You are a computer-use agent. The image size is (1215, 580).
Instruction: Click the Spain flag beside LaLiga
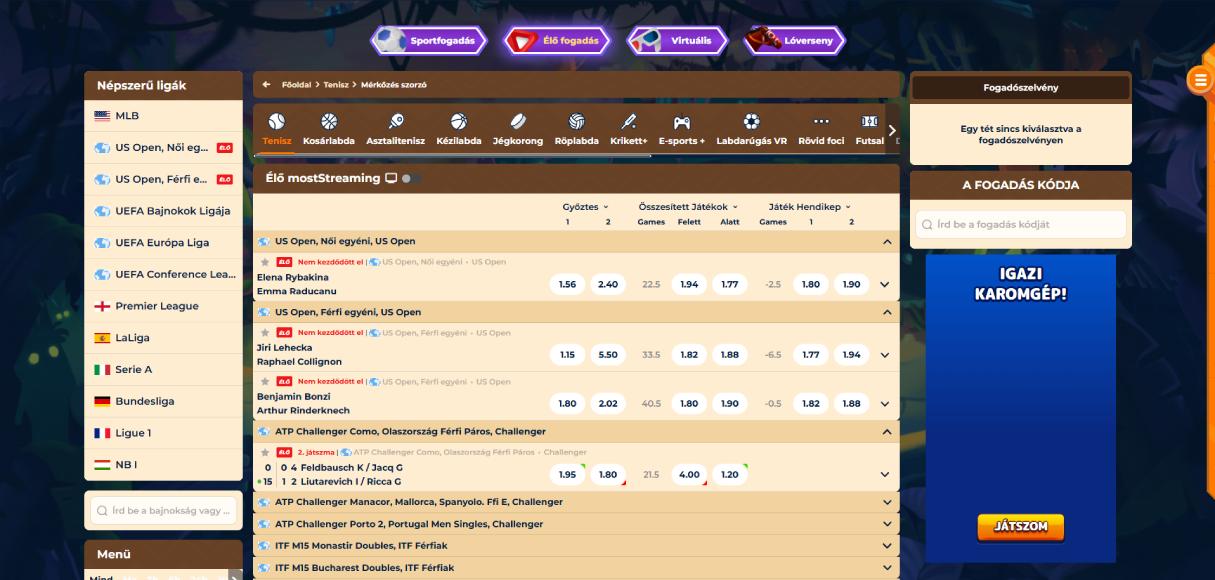point(102,338)
